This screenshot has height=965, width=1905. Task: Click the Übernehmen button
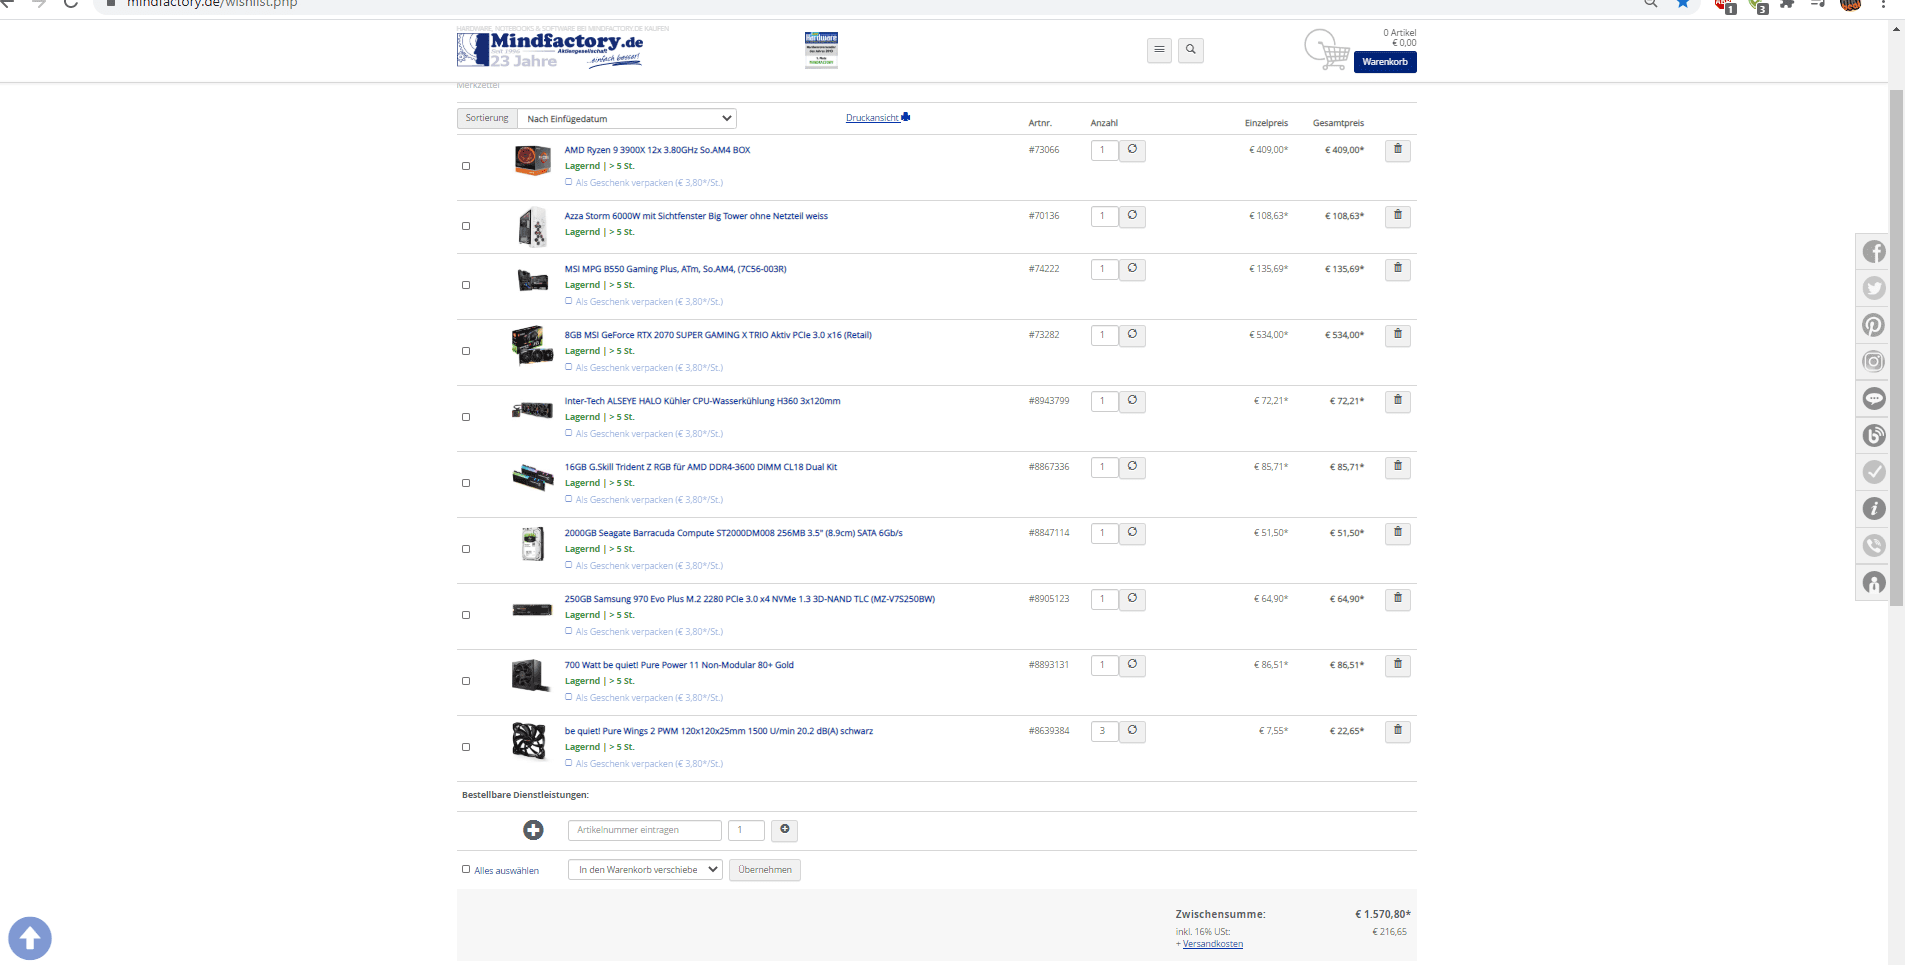pyautogui.click(x=765, y=870)
